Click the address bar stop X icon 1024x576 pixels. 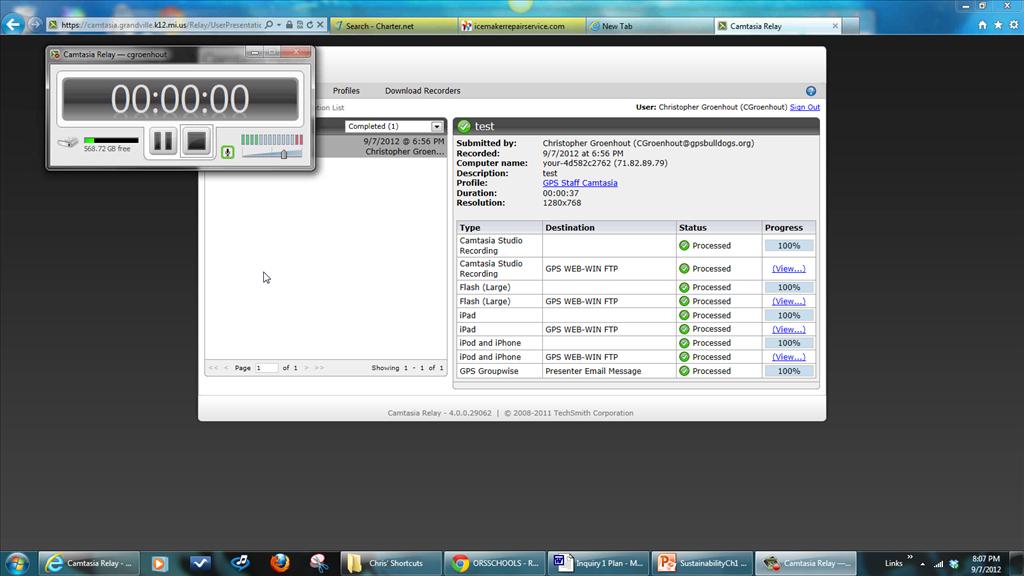[320, 25]
